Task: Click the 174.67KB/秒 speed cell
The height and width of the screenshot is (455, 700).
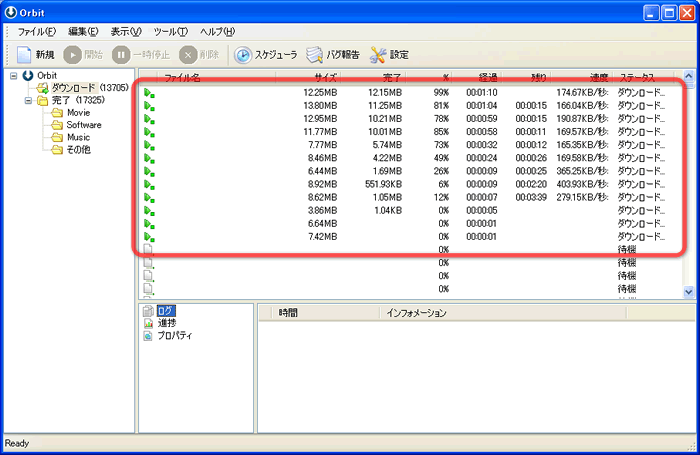Action: click(x=582, y=92)
